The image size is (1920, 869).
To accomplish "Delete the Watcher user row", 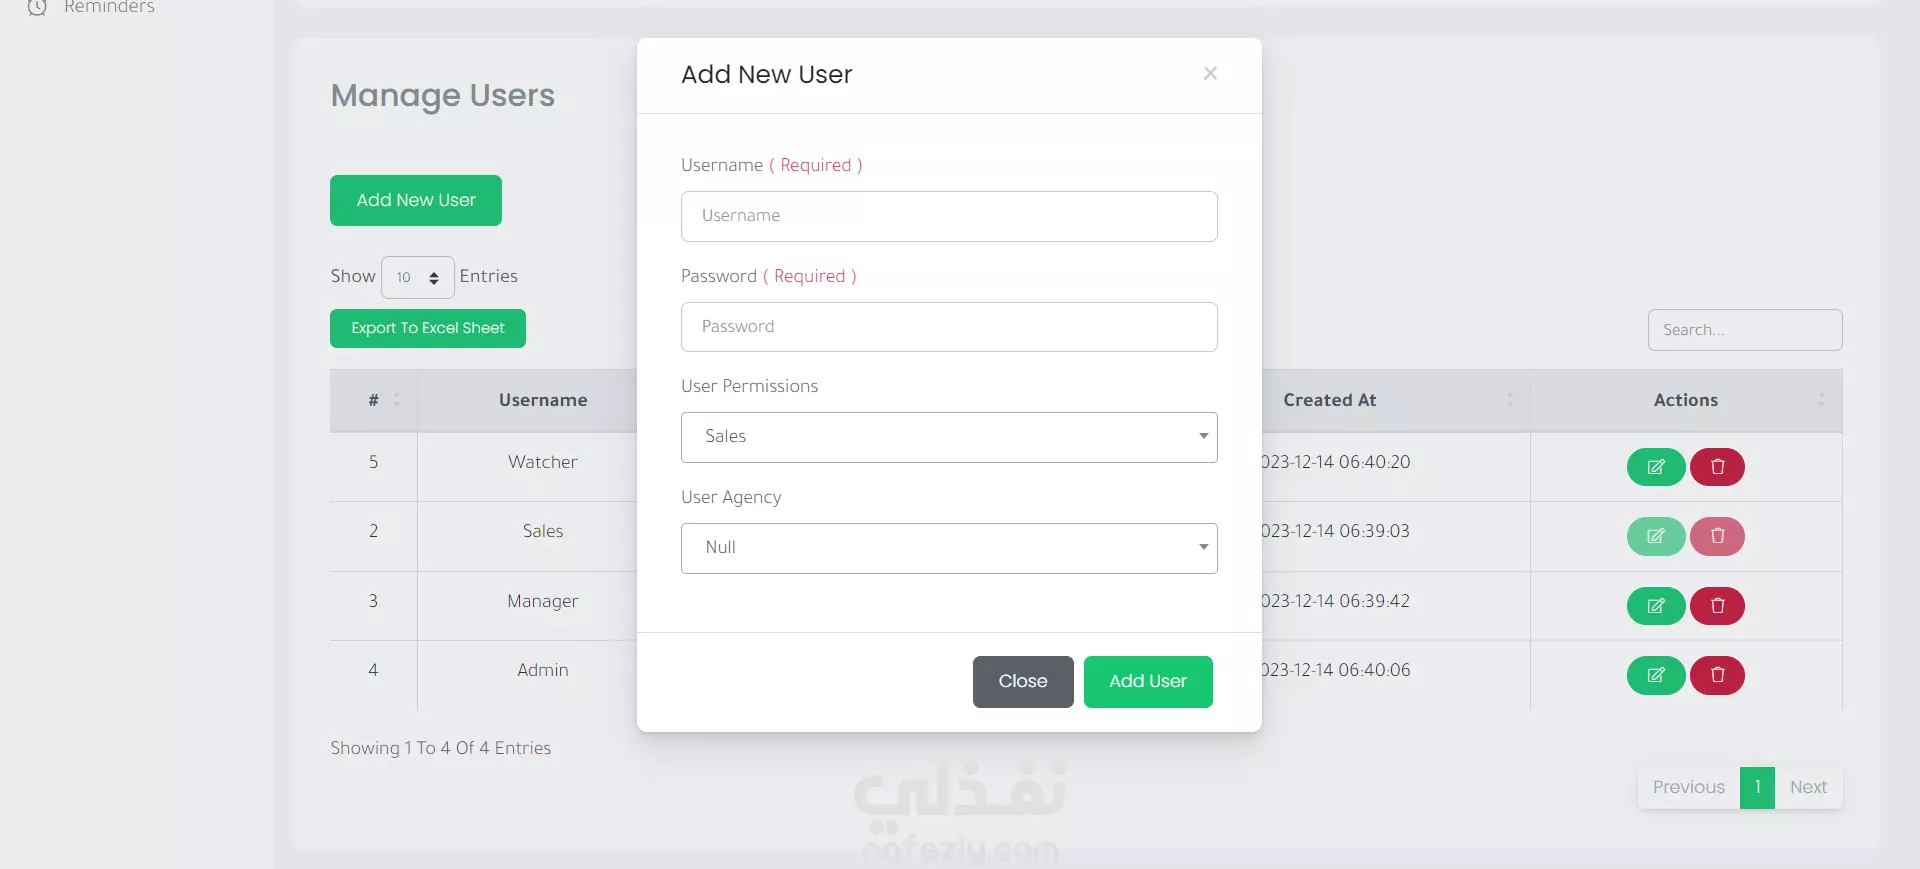I will (1717, 467).
